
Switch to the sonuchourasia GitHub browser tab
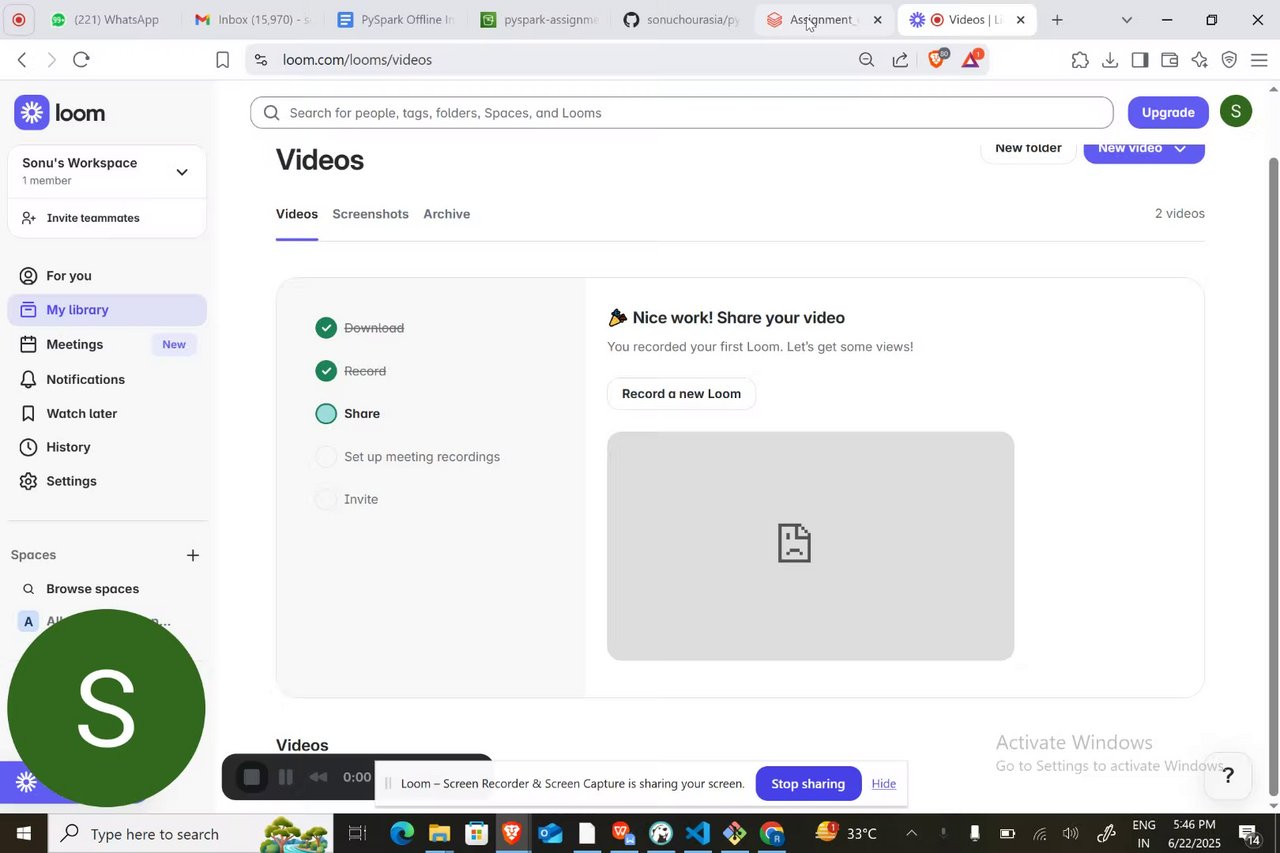682,19
